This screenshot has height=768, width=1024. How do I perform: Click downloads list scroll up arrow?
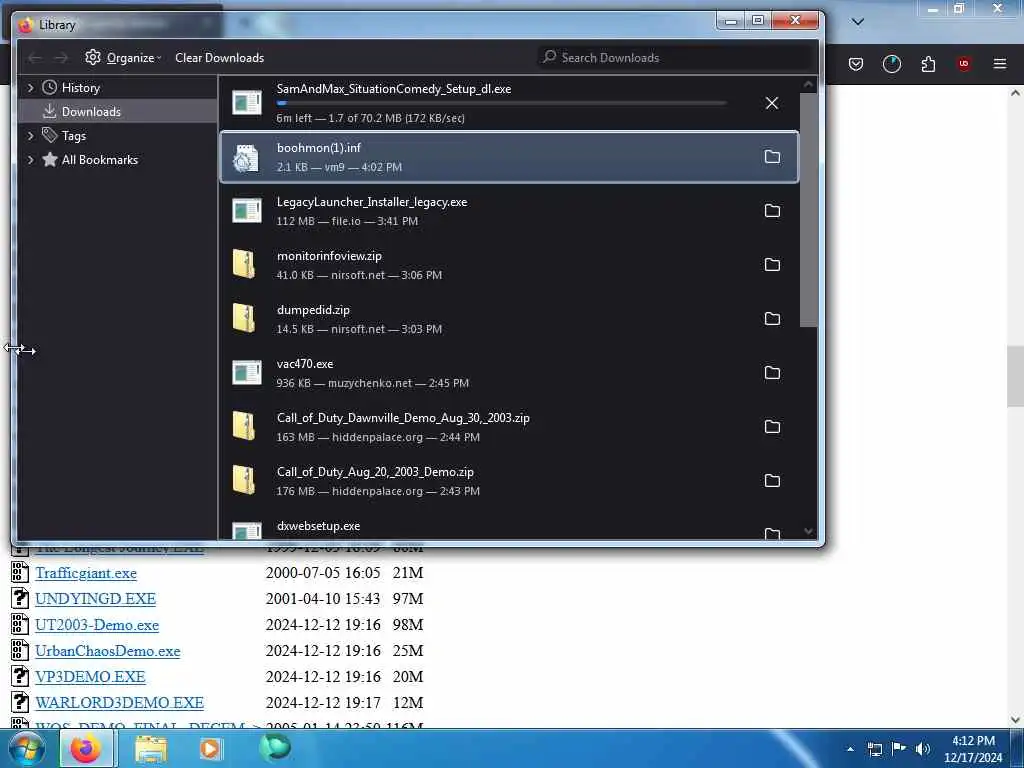click(x=808, y=84)
